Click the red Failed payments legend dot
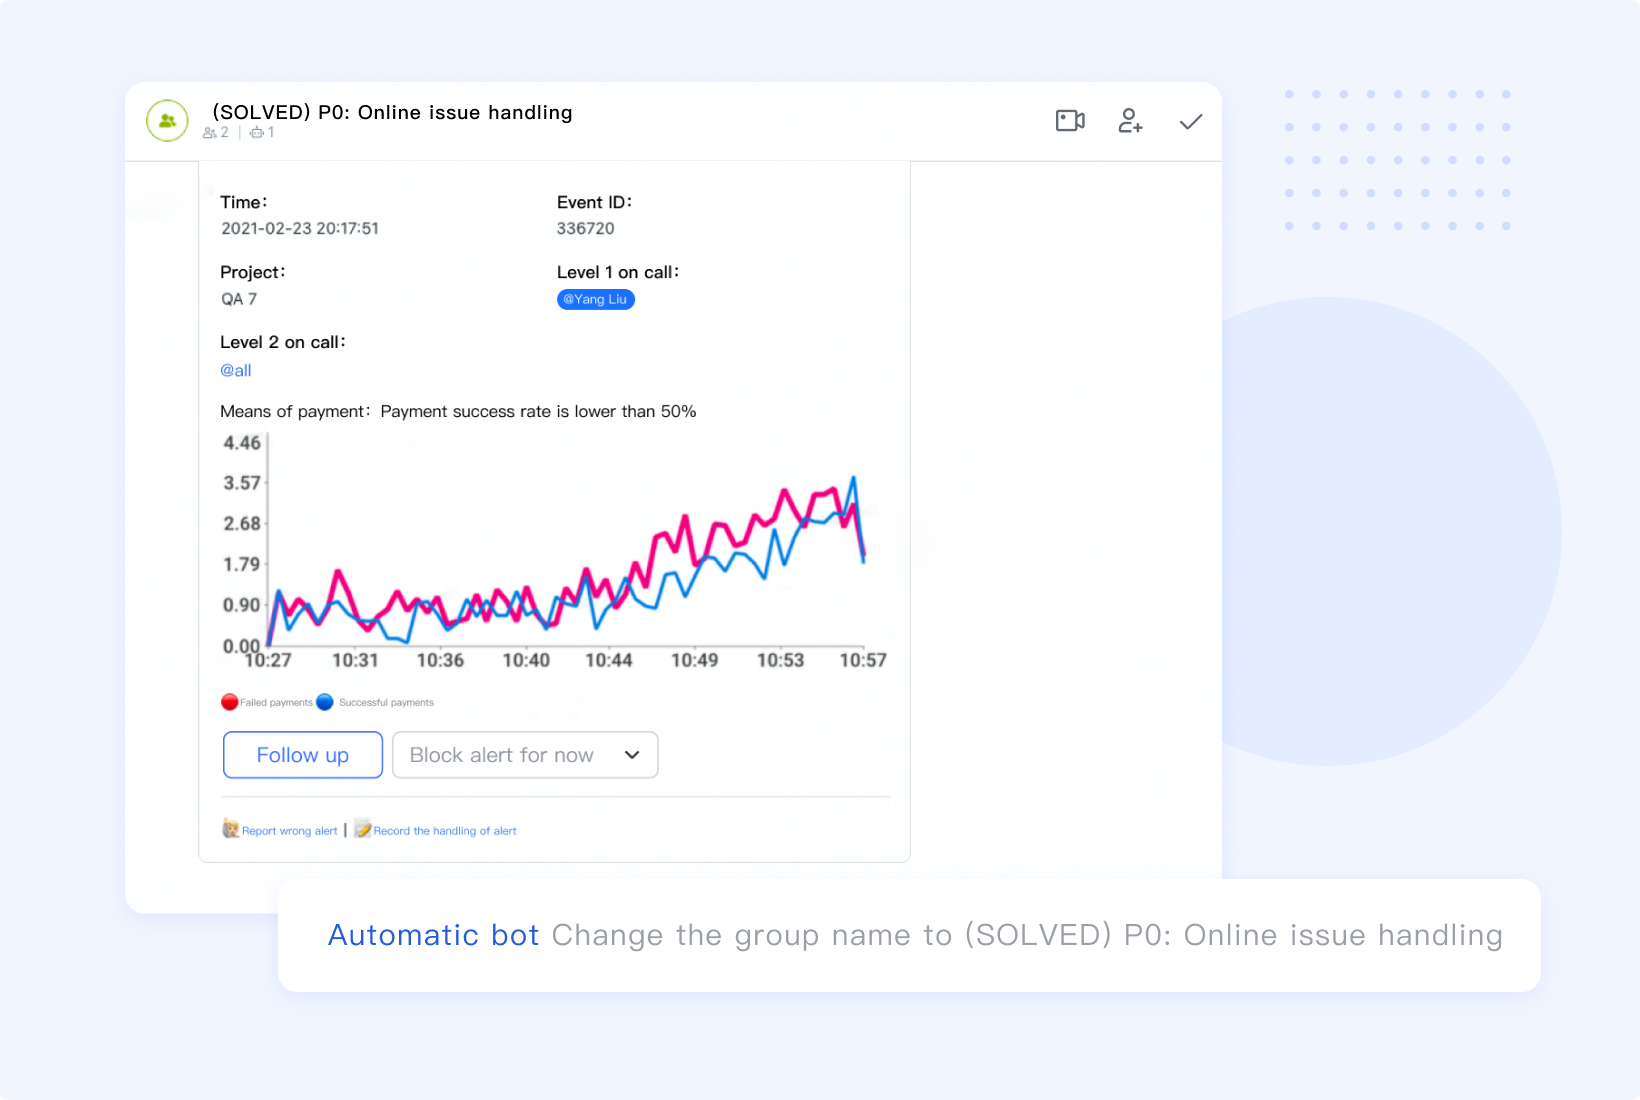 click(x=230, y=702)
